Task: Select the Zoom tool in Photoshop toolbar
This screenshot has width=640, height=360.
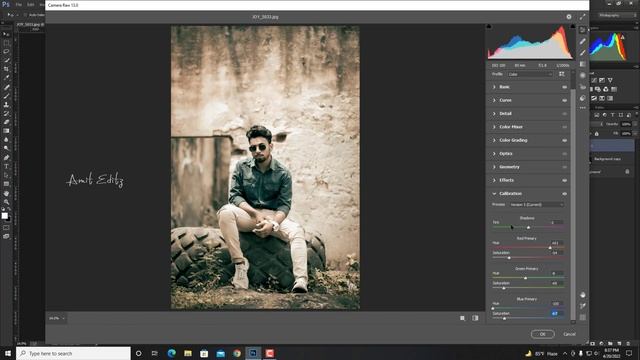Action: (x=6, y=202)
